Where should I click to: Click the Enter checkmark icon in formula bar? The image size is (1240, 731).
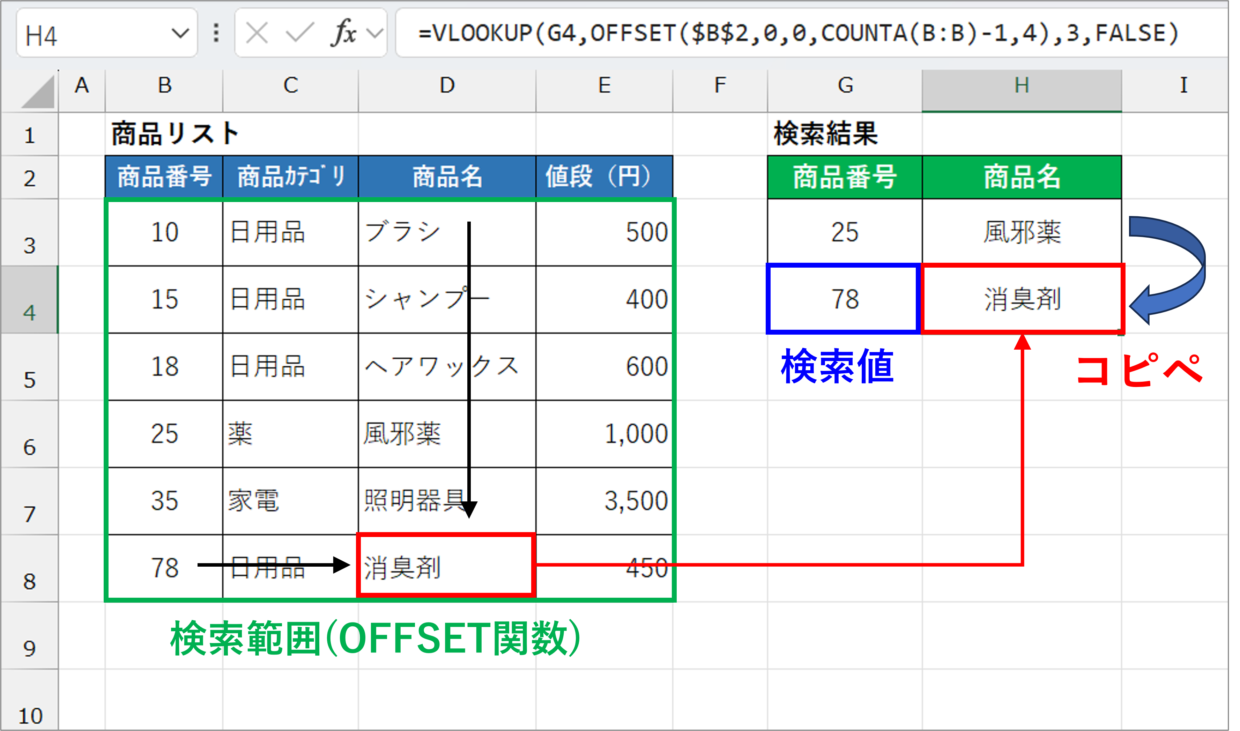pos(300,34)
